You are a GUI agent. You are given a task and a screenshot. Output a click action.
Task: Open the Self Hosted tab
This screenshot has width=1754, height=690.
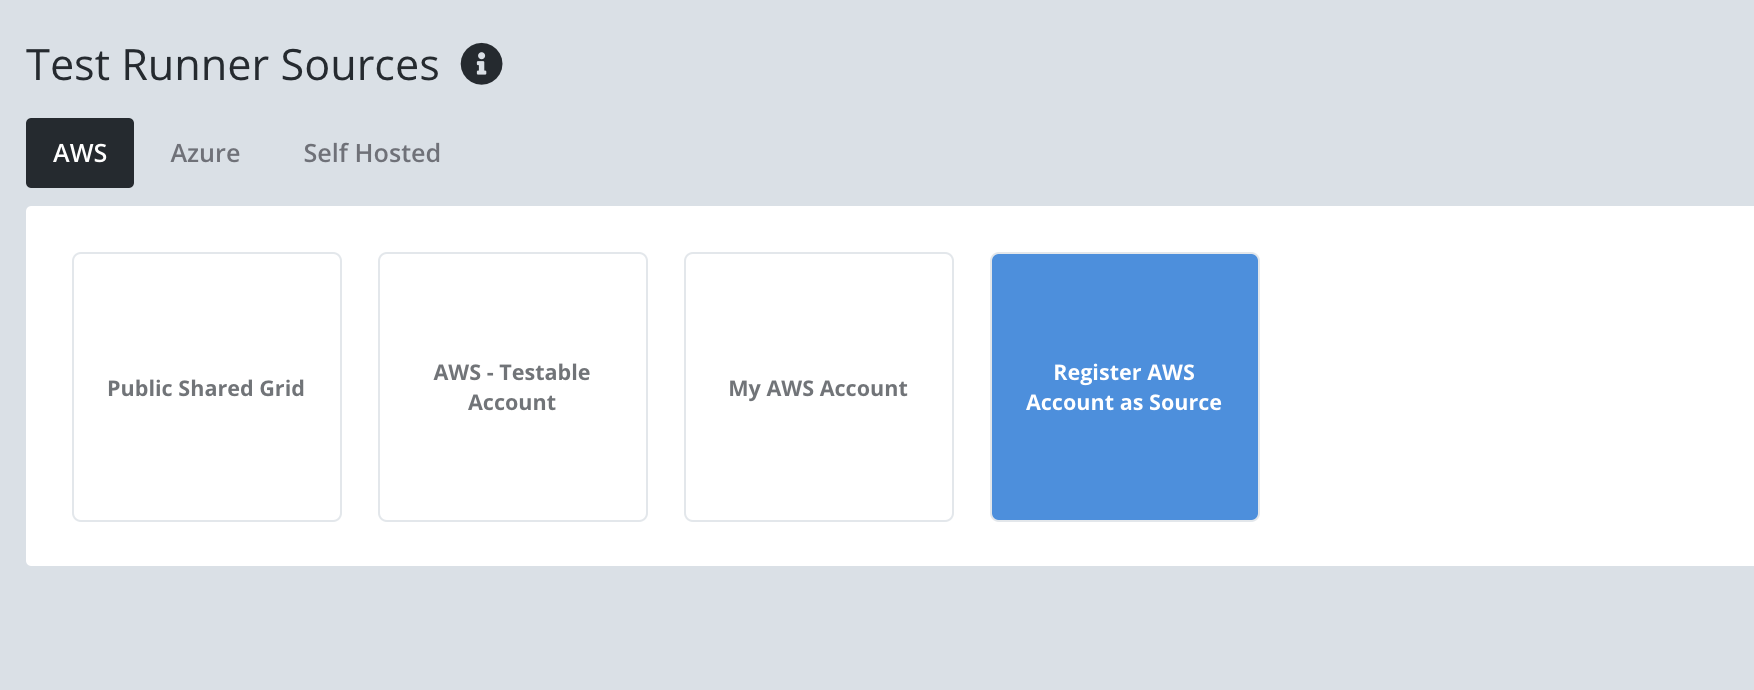tap(372, 153)
